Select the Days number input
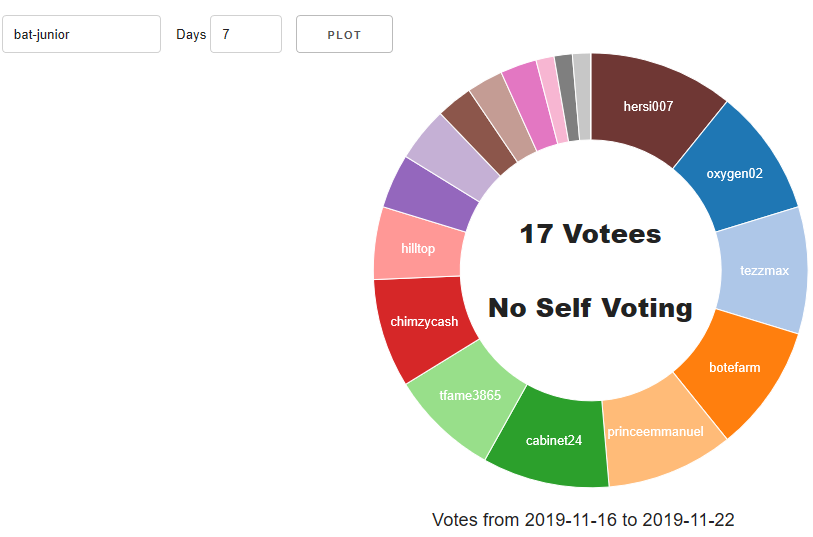 [246, 34]
